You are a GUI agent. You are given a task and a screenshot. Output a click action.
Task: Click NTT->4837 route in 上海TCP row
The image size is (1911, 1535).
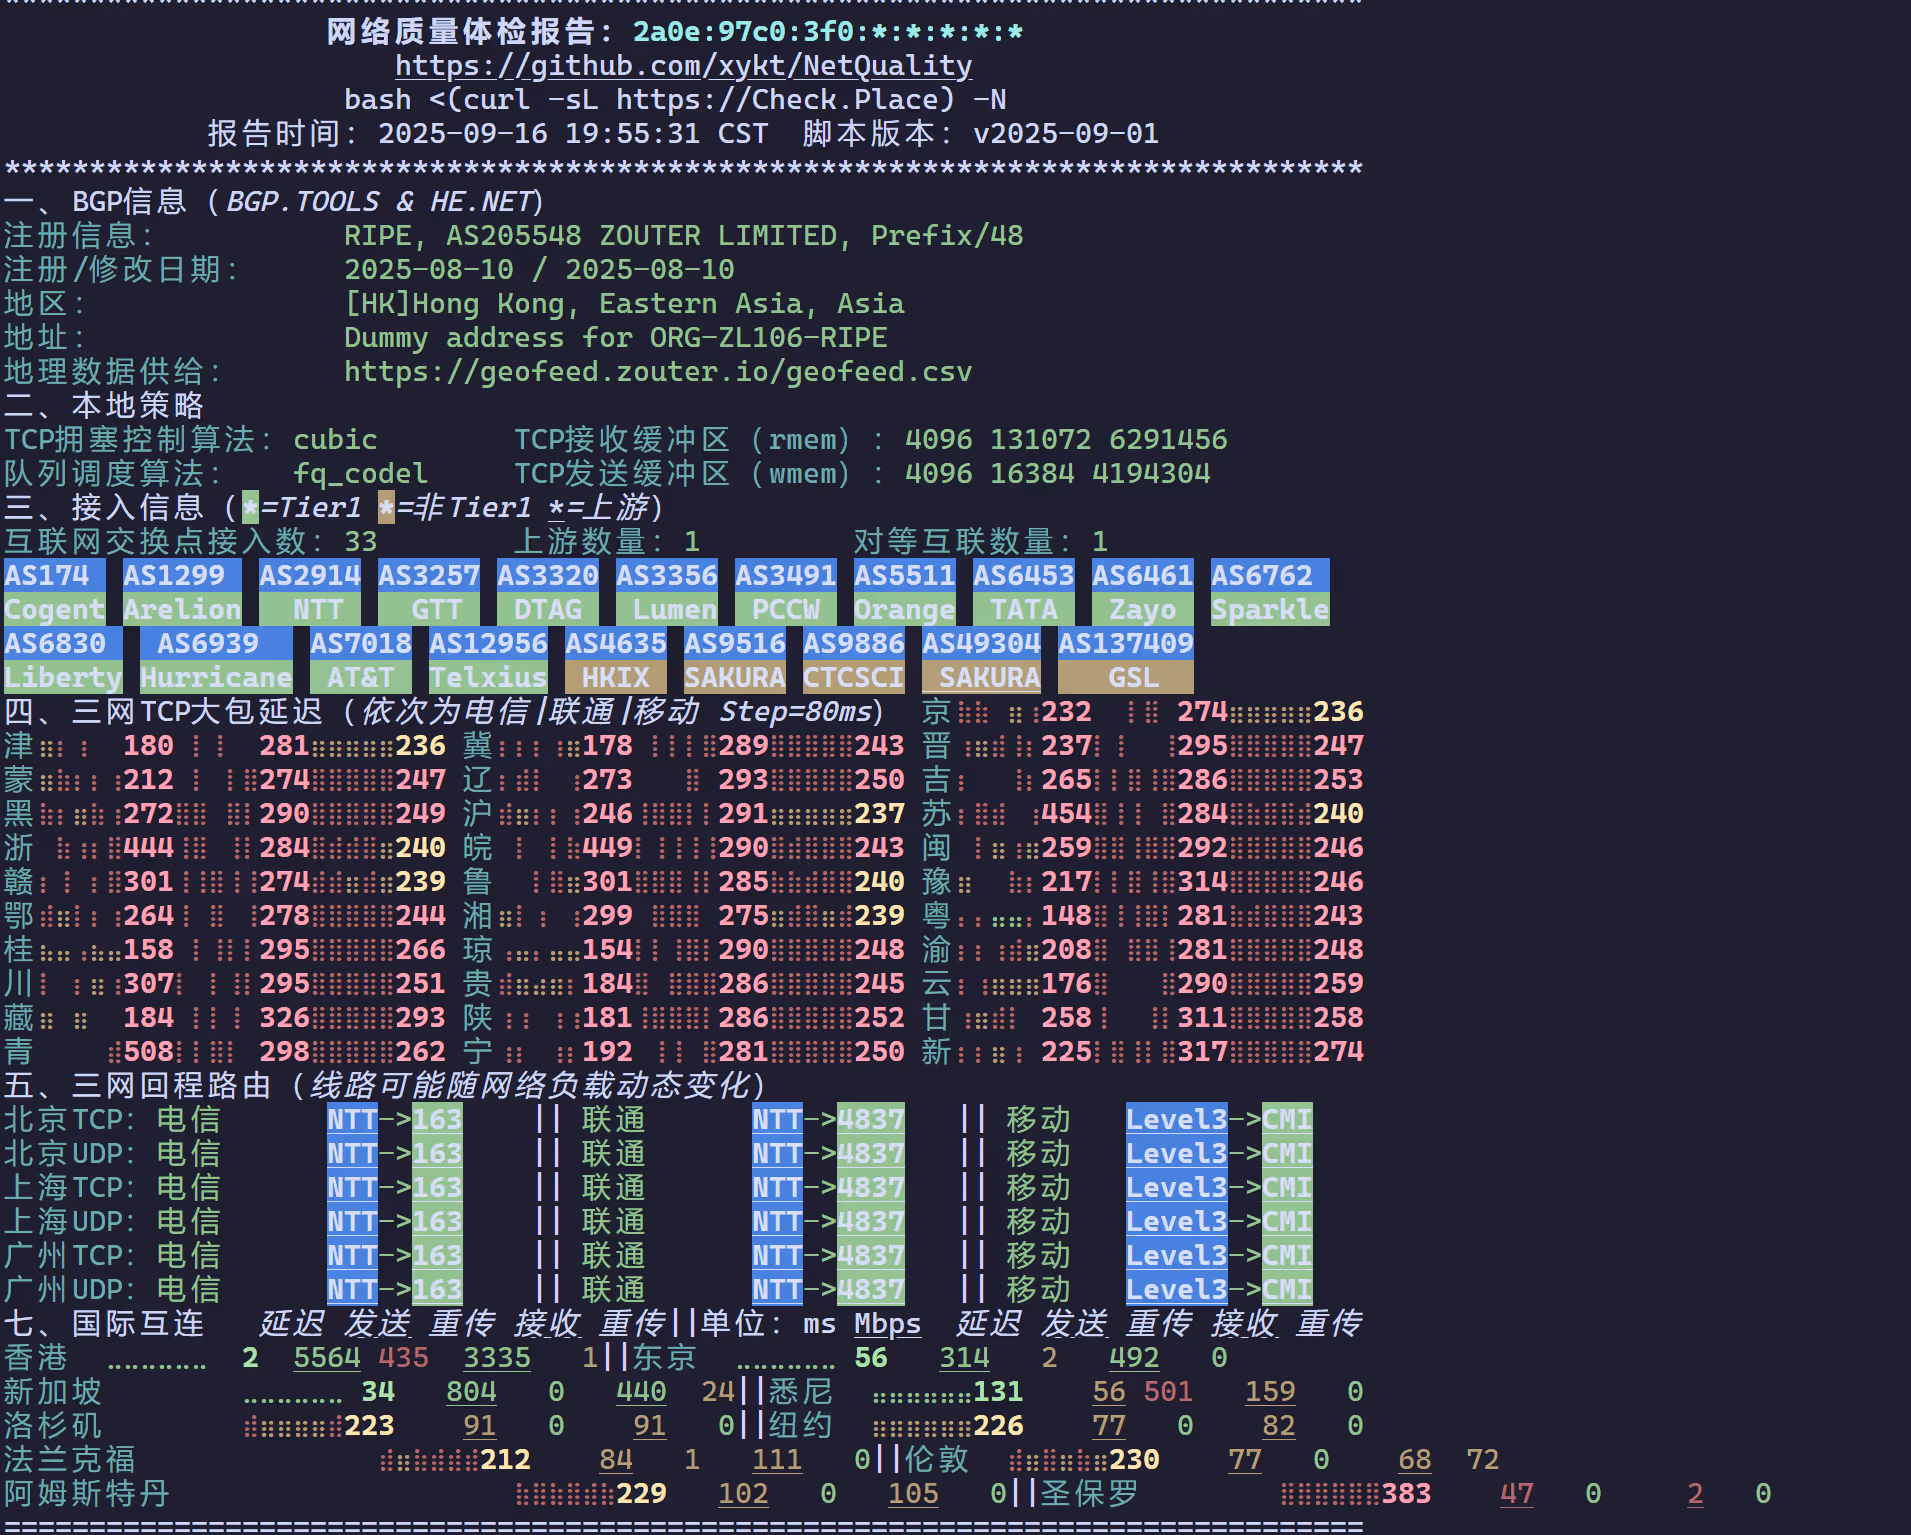pyautogui.click(x=828, y=1188)
